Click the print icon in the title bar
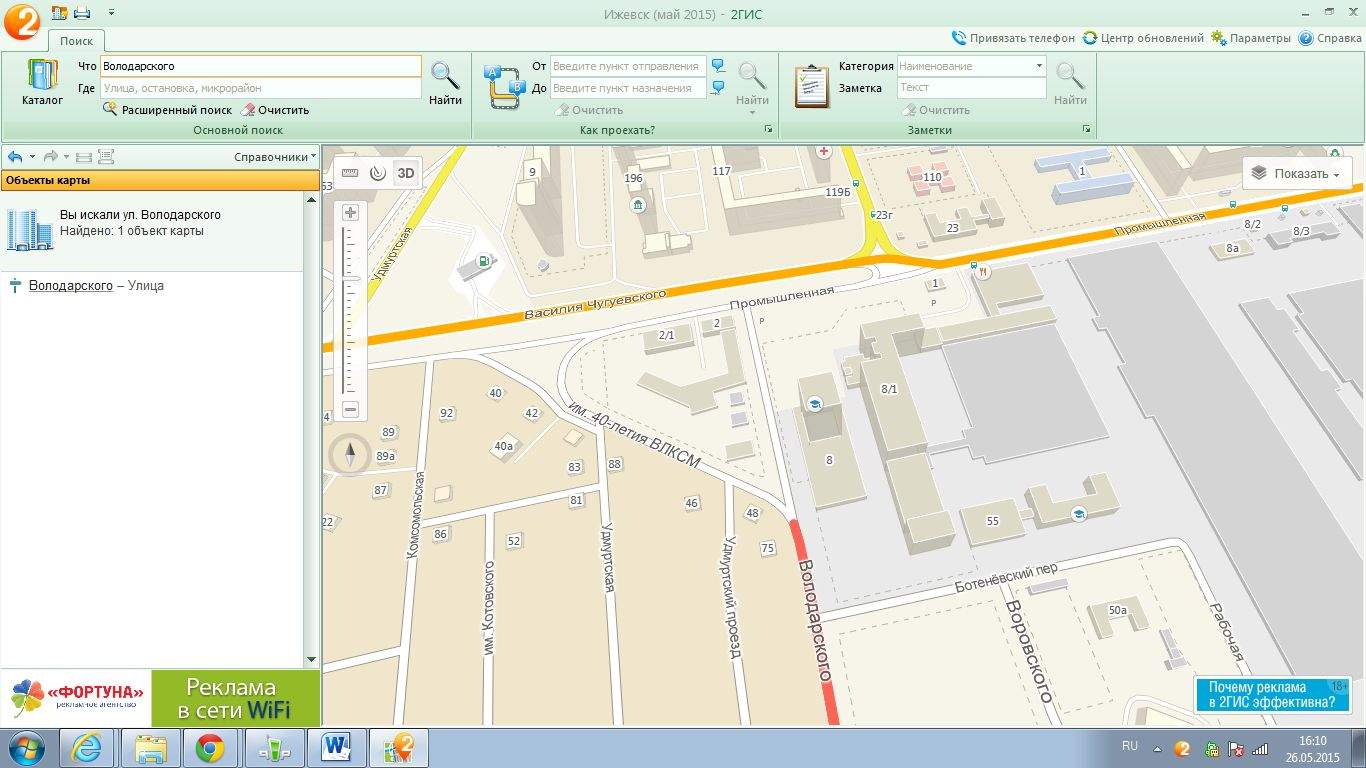 click(x=82, y=13)
